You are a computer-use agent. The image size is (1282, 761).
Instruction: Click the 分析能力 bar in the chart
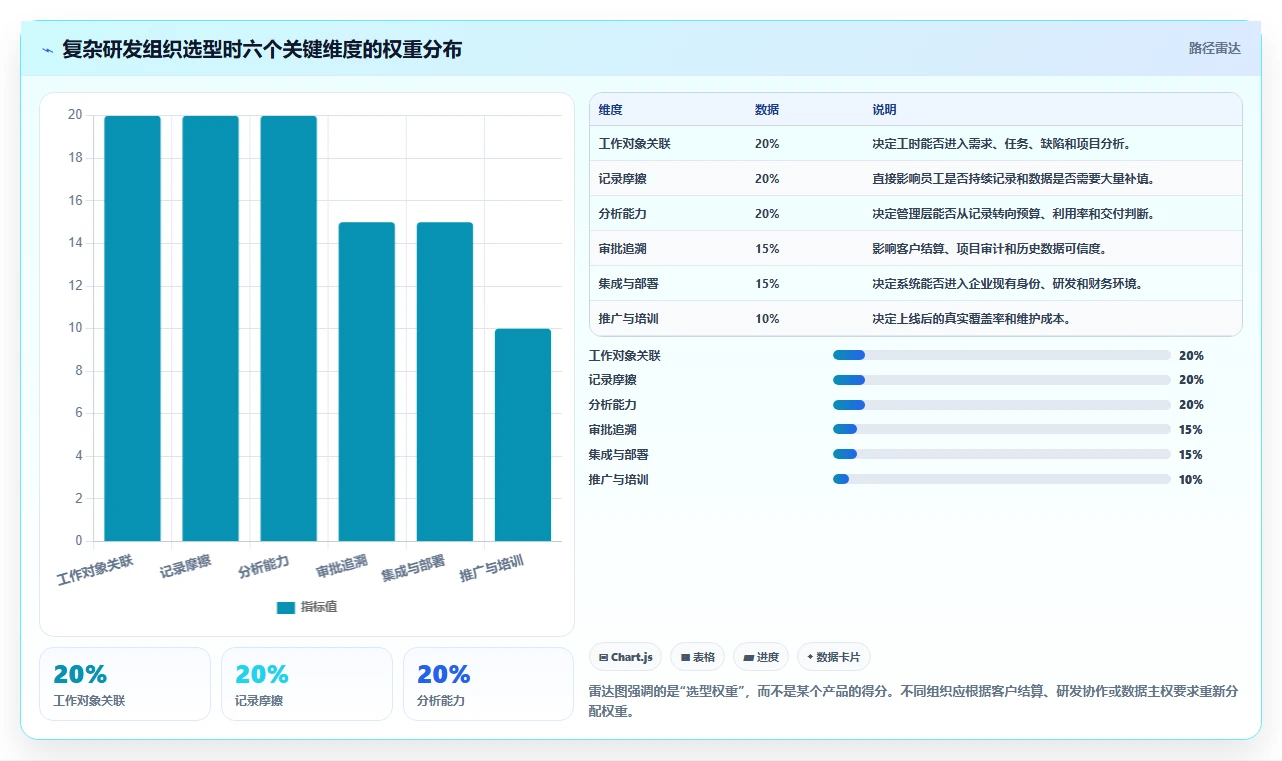pyautogui.click(x=288, y=329)
